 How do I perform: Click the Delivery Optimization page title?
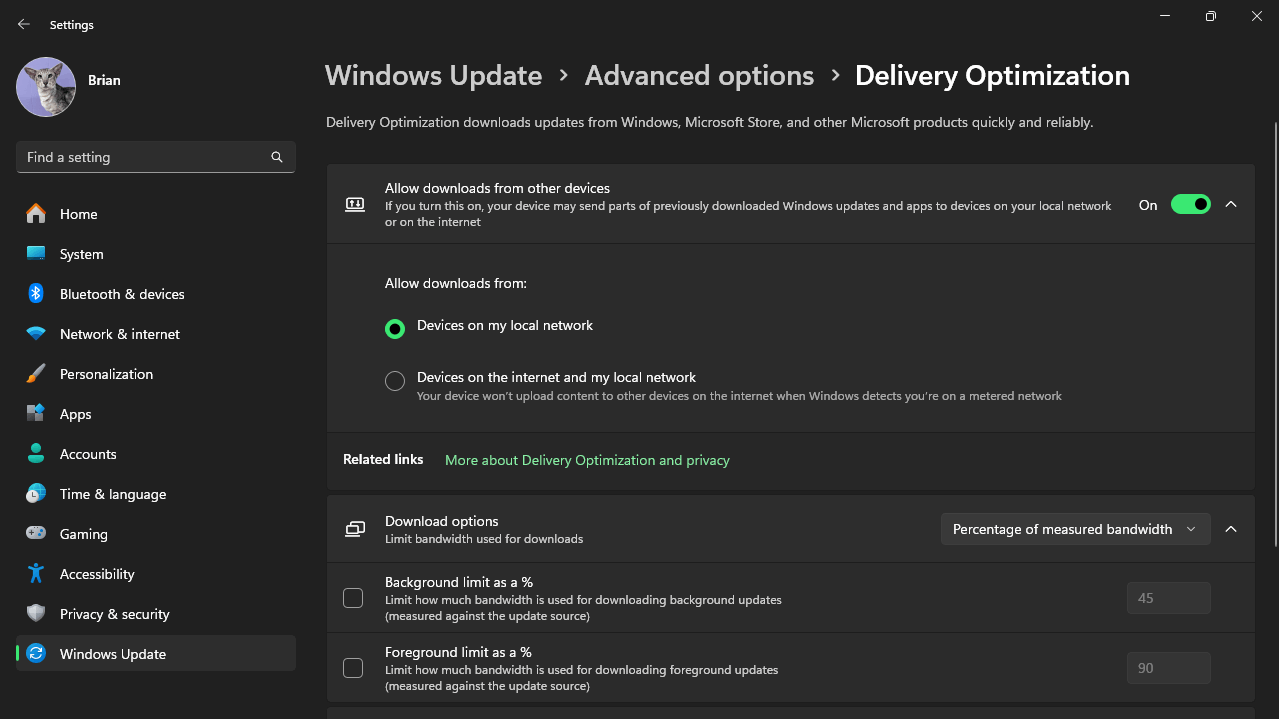click(x=992, y=76)
